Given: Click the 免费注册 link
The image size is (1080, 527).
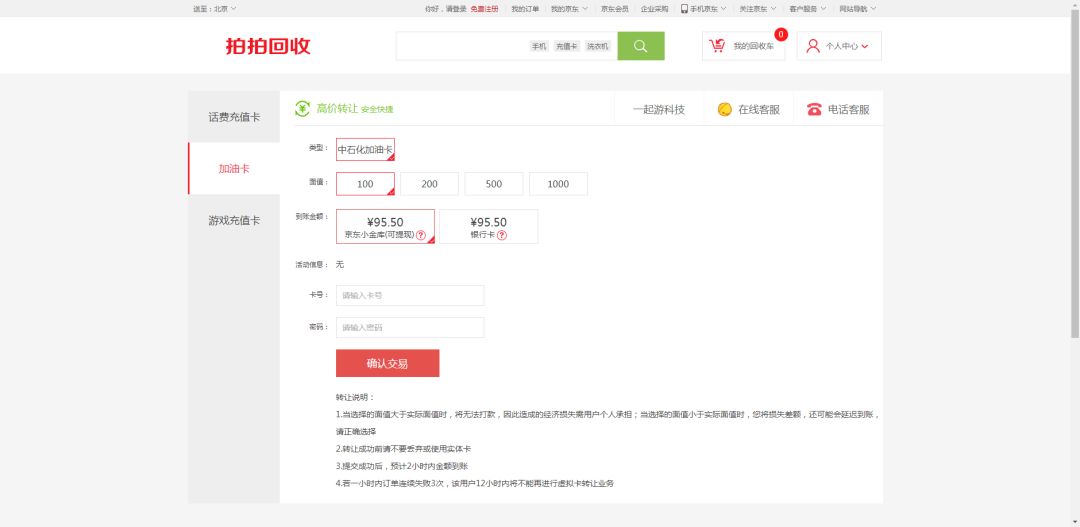Looking at the screenshot, I should pyautogui.click(x=484, y=9).
